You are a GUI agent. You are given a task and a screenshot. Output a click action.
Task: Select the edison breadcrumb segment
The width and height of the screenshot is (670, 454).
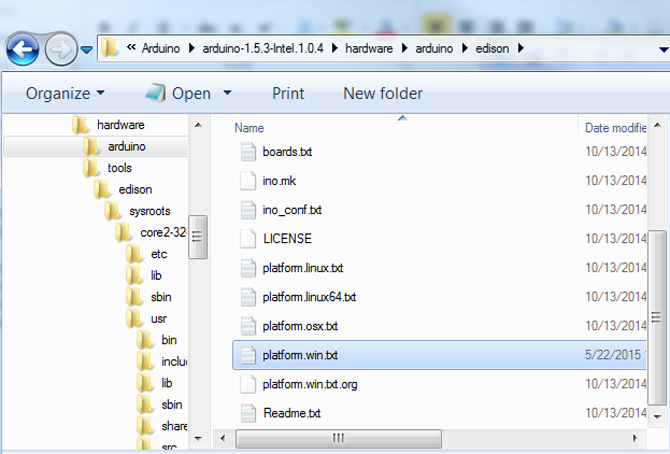[x=492, y=48]
